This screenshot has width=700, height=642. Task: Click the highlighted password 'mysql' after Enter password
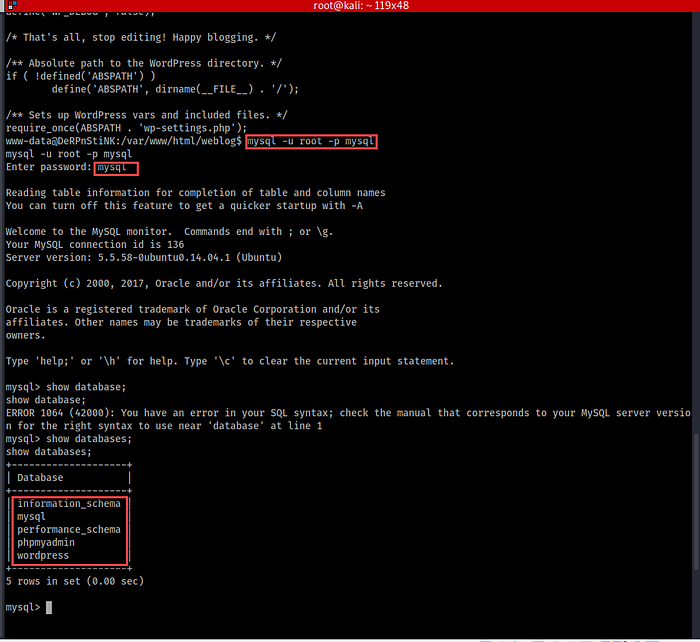pos(116,168)
